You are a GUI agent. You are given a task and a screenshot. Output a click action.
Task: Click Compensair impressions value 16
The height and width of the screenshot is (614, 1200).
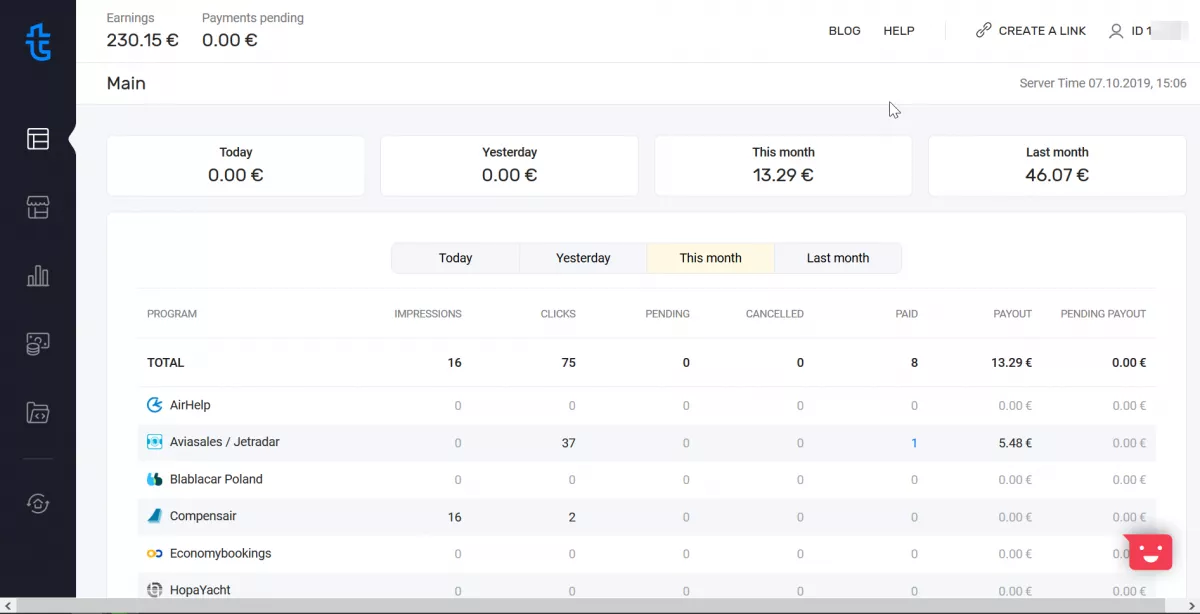(x=455, y=517)
